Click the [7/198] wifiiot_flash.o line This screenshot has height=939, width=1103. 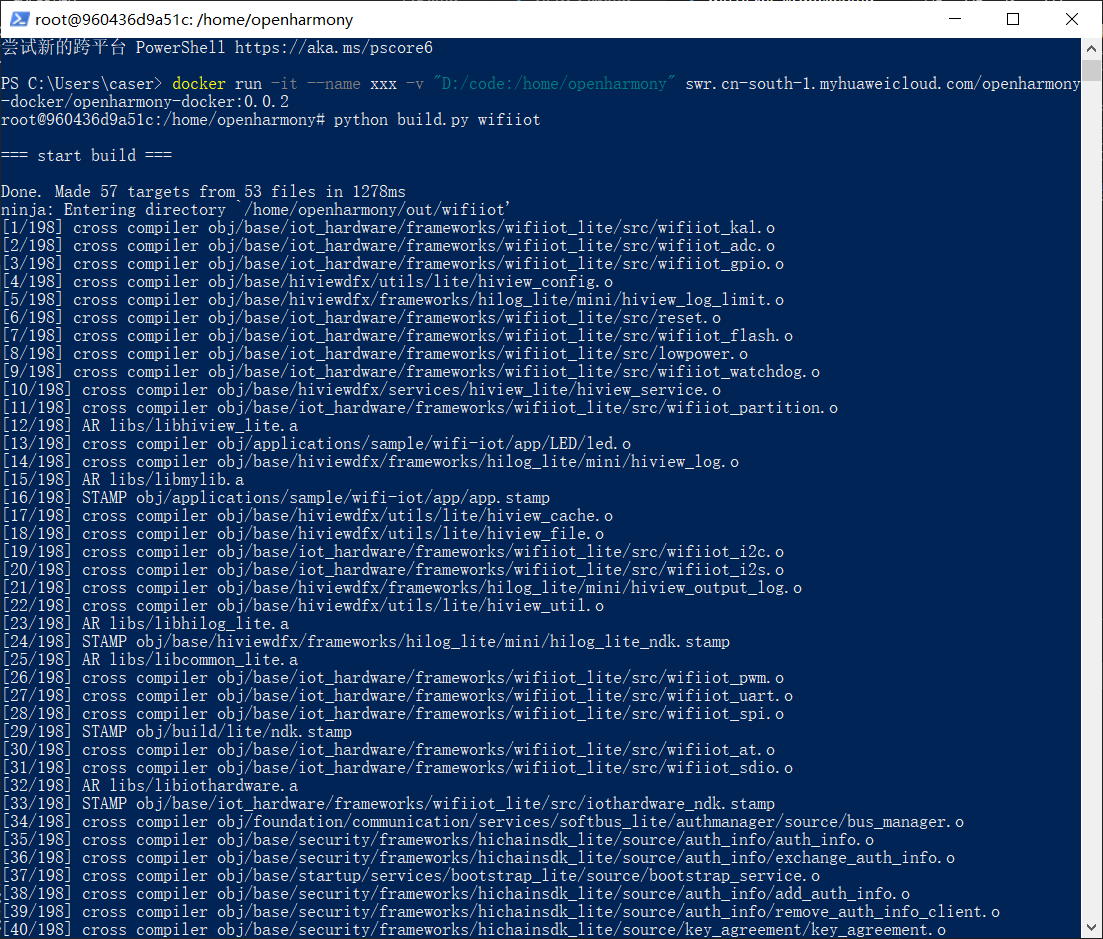397,336
